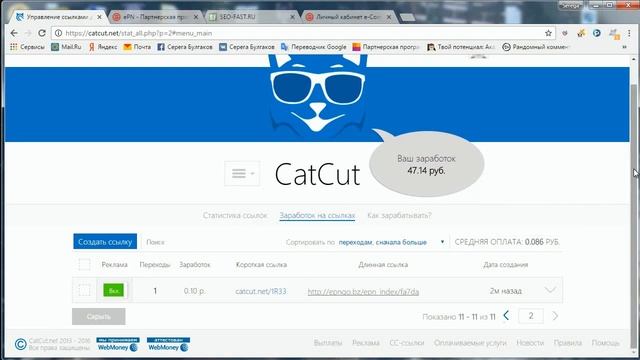Open the Mail.Ru bookmark
The height and width of the screenshot is (360, 640).
pyautogui.click(x=66, y=47)
